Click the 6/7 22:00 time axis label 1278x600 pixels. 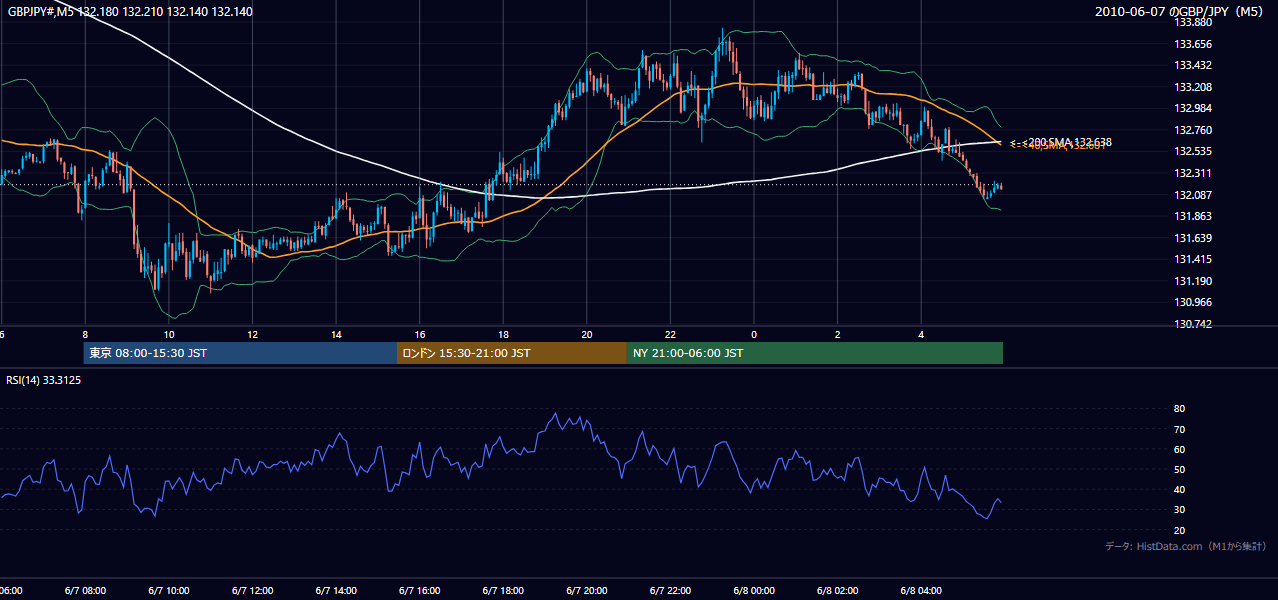tap(670, 590)
